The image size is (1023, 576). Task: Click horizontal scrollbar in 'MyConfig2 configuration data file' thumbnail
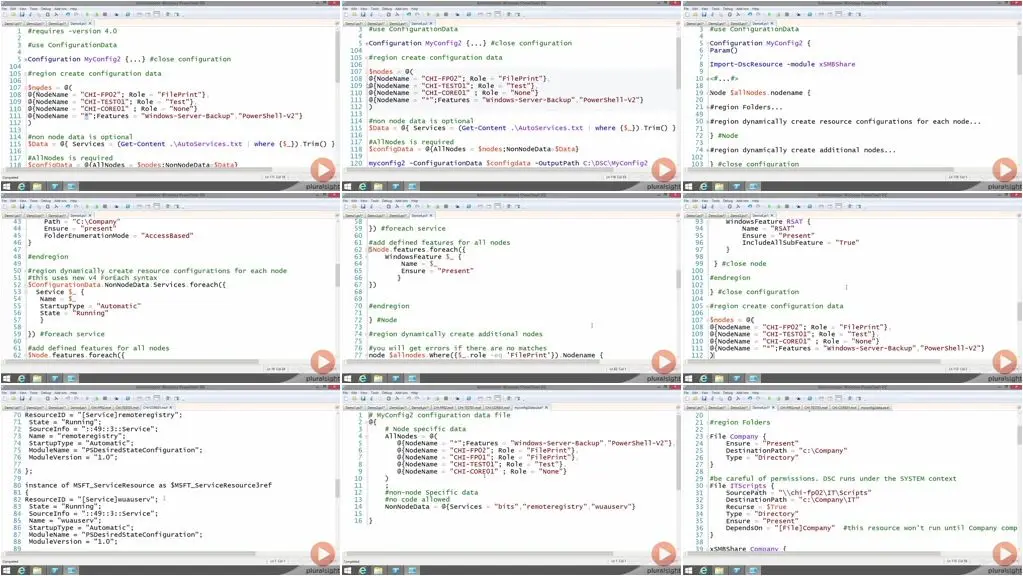(x=481, y=554)
